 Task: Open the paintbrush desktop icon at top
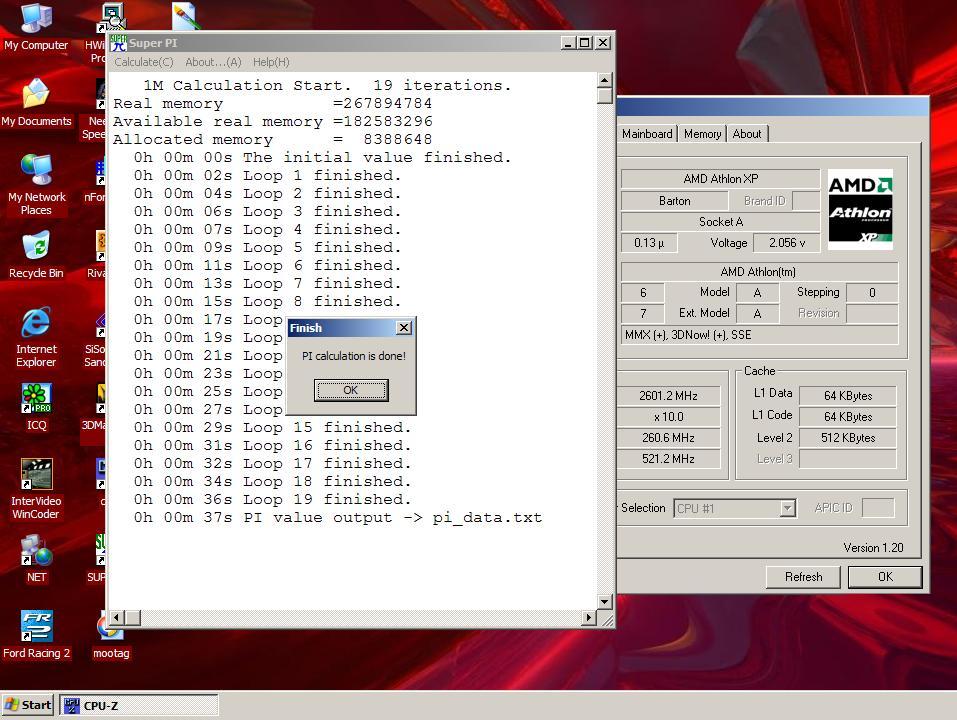click(x=185, y=16)
